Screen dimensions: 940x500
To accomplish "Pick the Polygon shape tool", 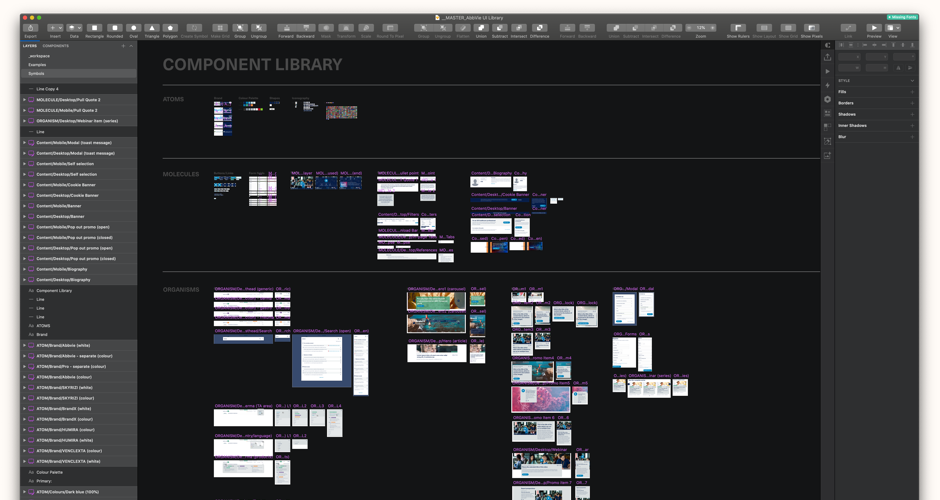I will tap(170, 29).
